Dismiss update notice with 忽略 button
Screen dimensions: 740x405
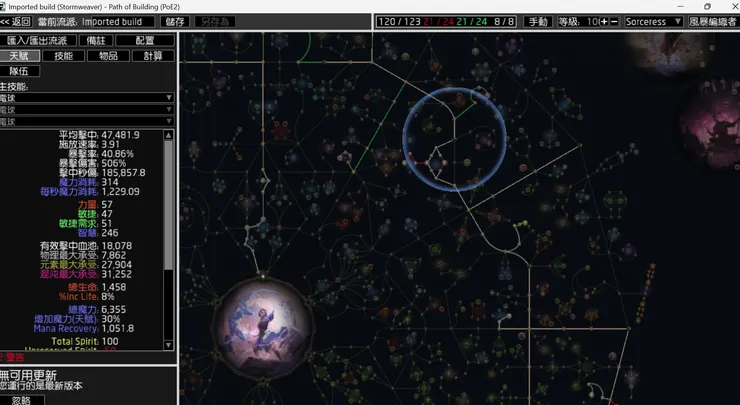tap(22, 400)
